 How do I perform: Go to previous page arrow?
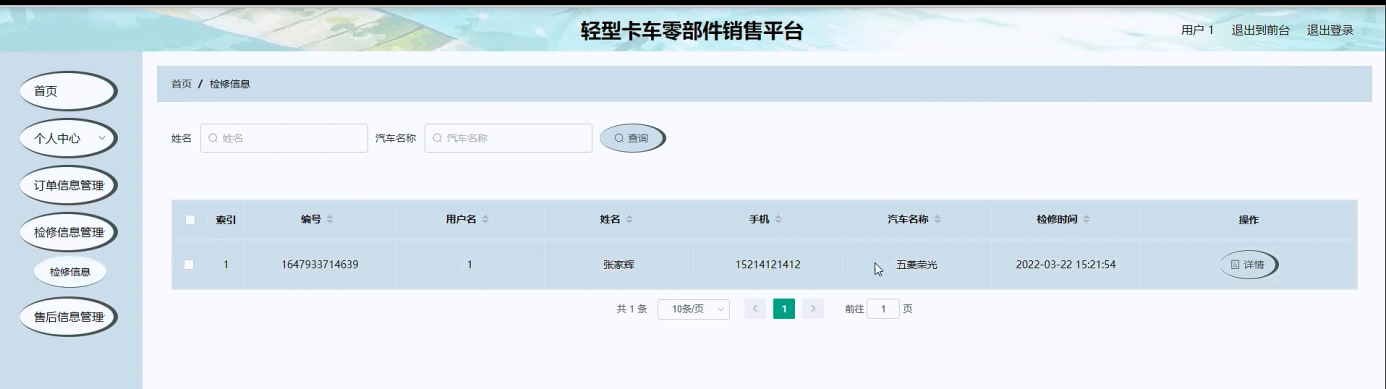tap(755, 309)
